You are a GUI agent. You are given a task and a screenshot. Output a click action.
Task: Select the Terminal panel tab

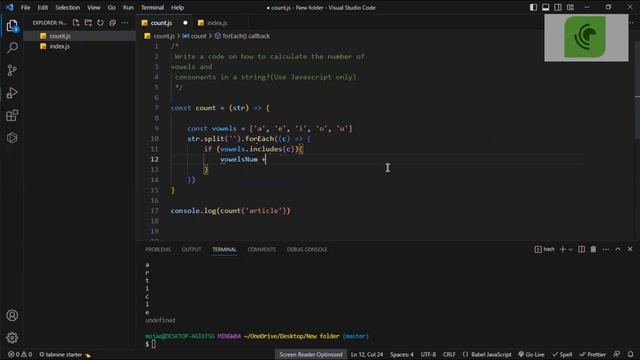tap(224, 249)
